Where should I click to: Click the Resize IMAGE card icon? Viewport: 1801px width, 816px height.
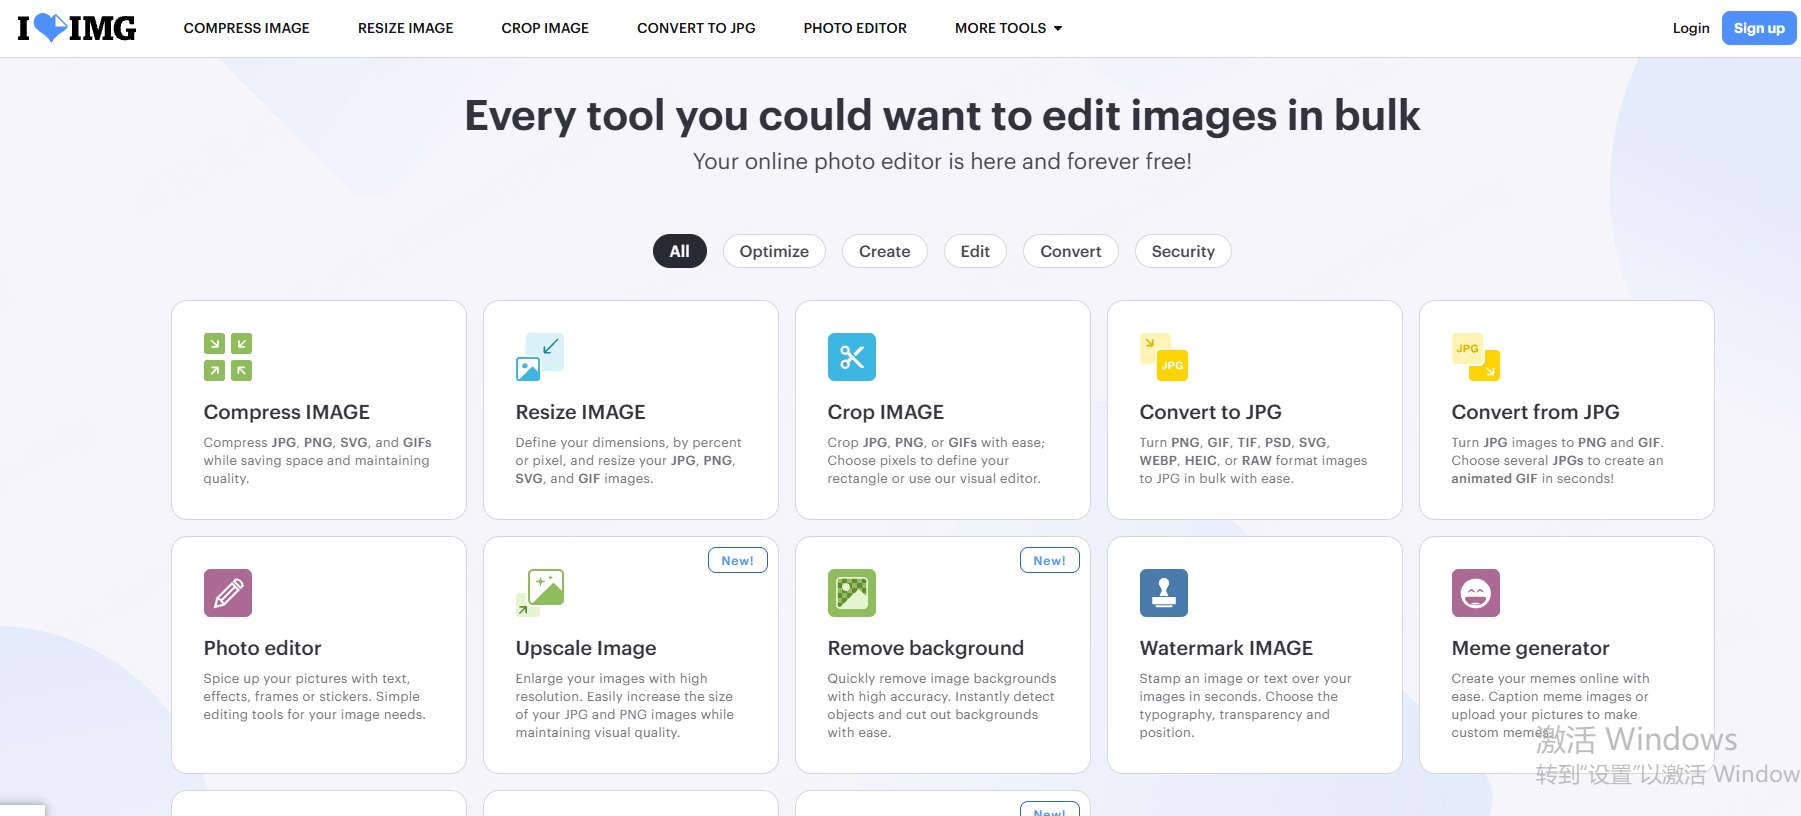540,357
